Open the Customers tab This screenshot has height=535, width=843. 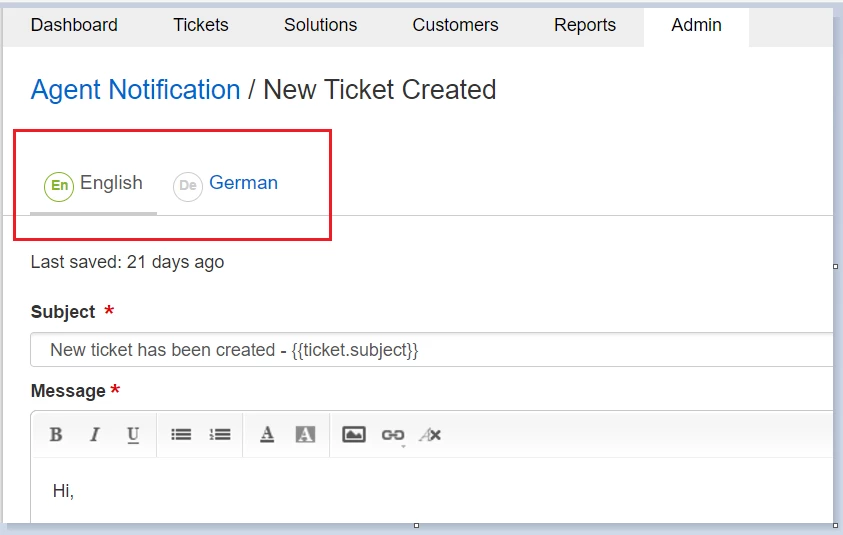pyautogui.click(x=455, y=25)
